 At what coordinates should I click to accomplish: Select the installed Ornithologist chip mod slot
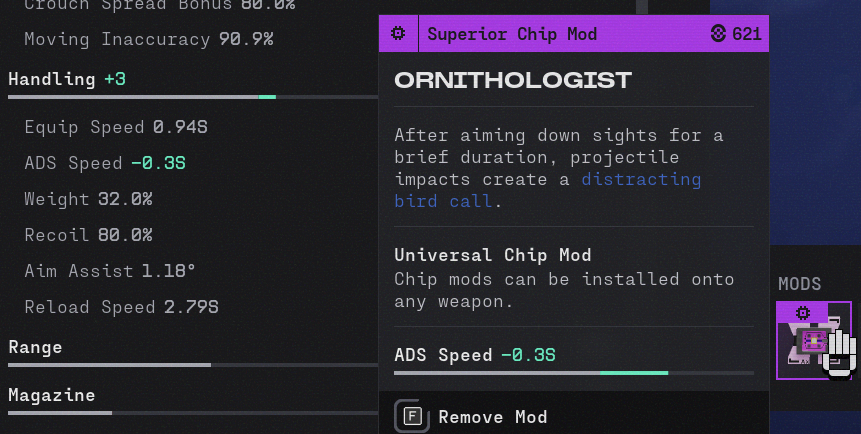(x=814, y=341)
